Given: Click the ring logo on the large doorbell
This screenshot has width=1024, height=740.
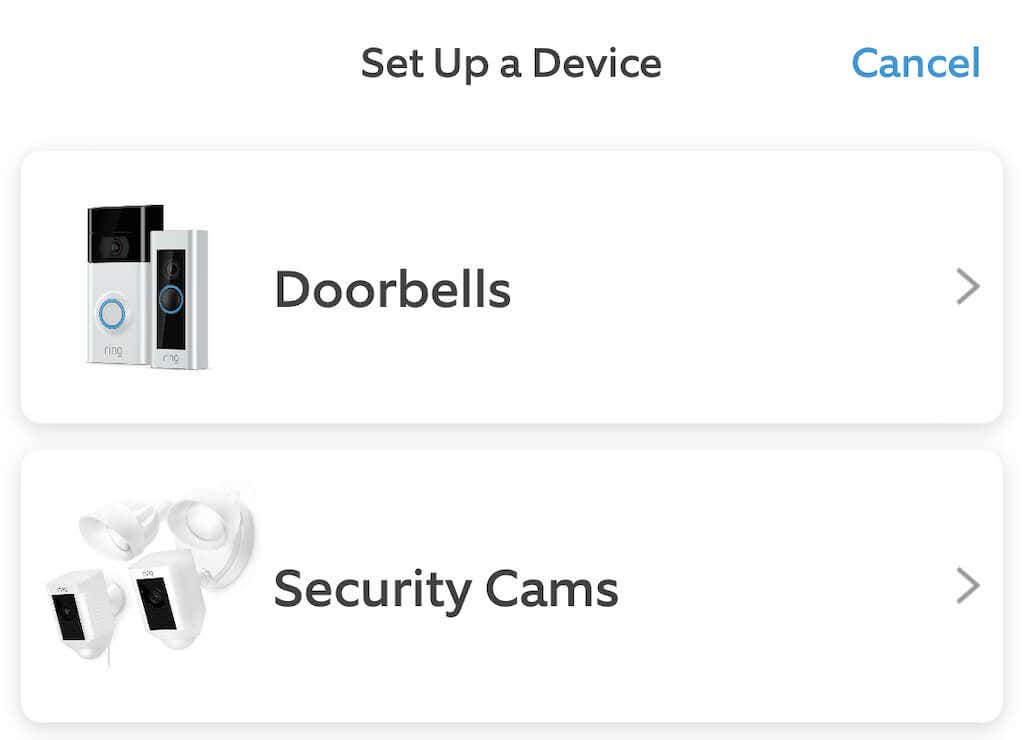Looking at the screenshot, I should point(112,352).
